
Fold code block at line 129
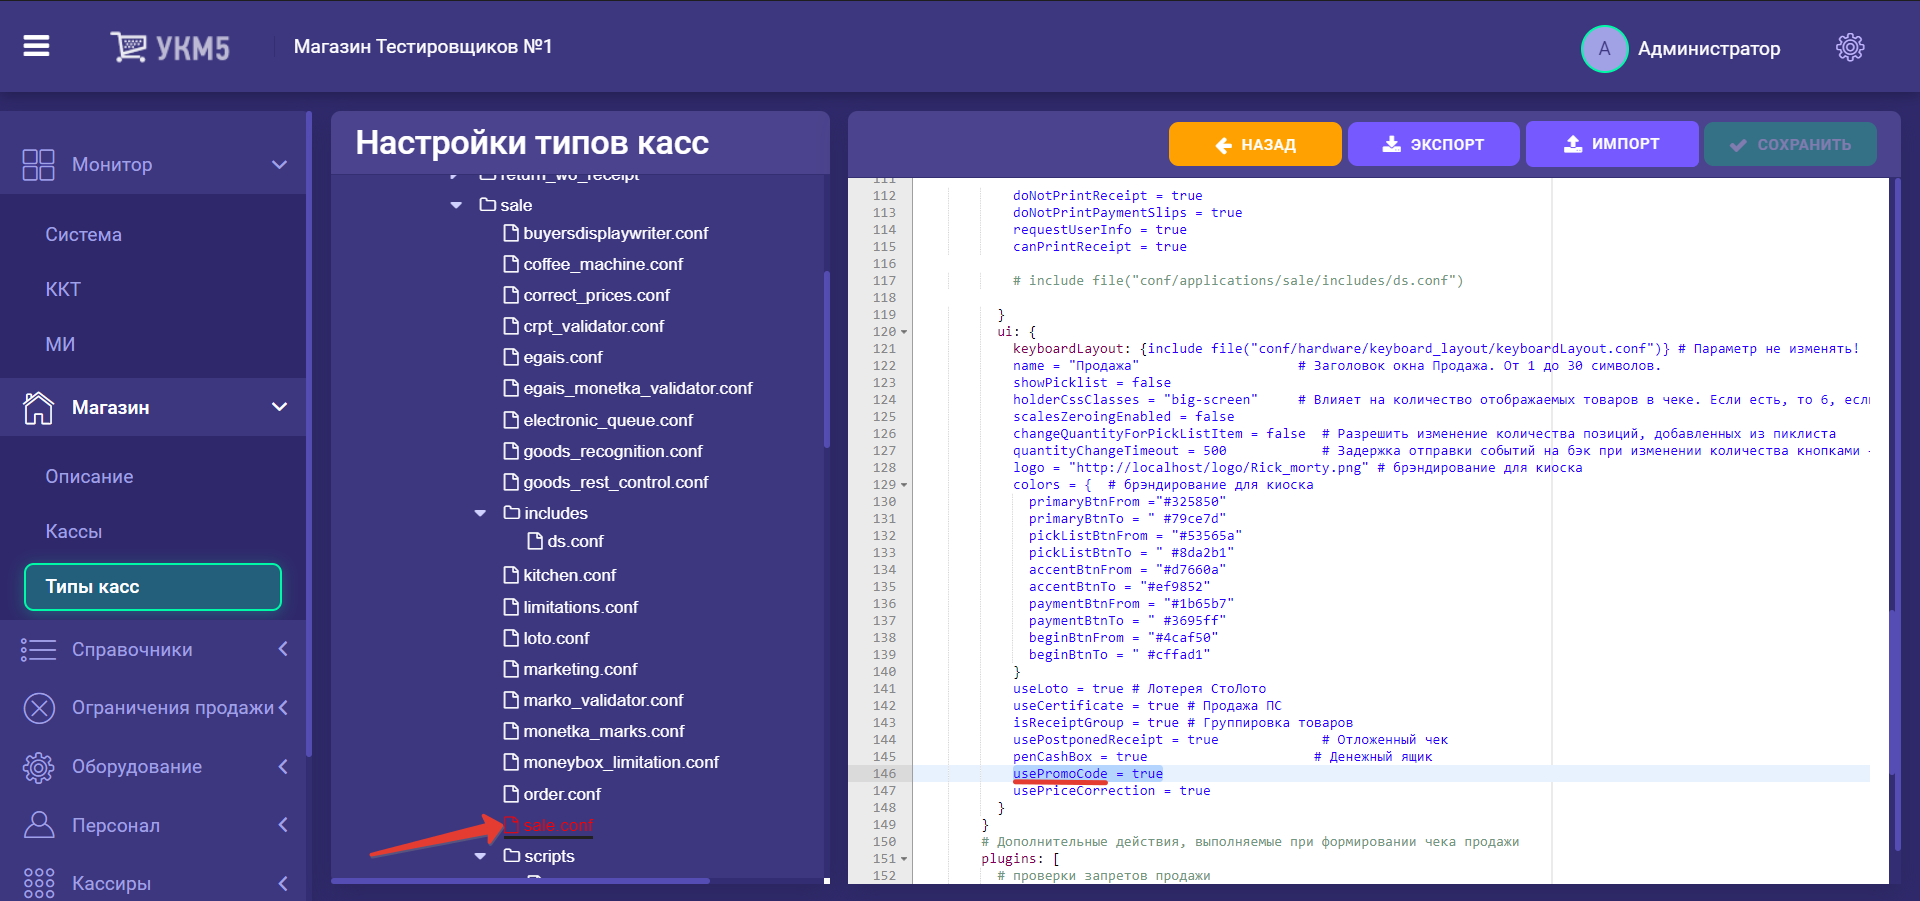point(904,485)
